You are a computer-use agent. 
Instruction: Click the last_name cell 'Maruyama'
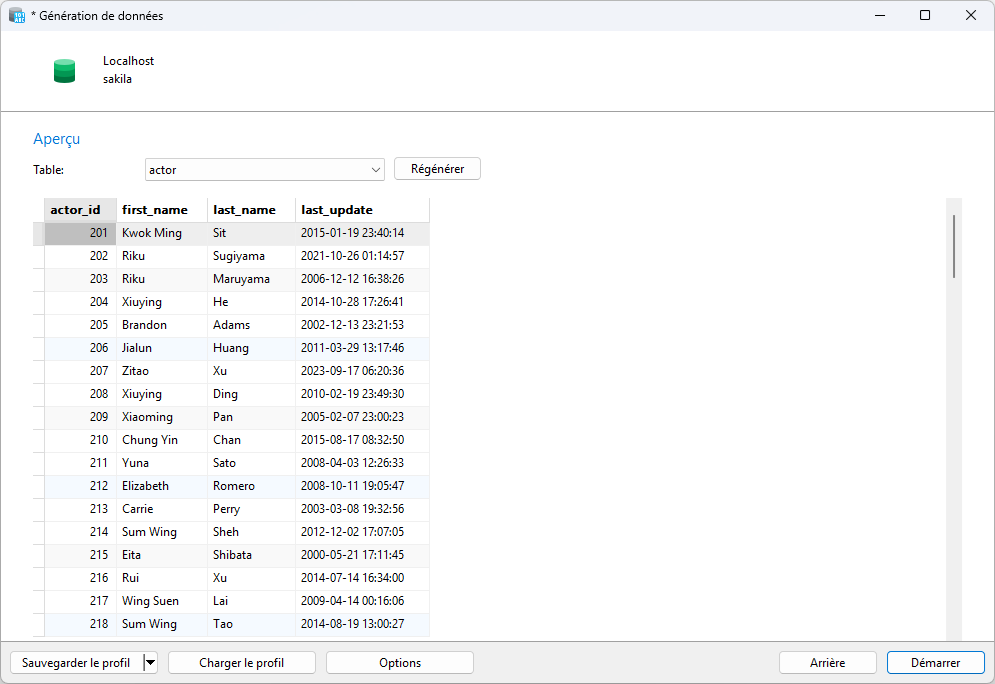click(251, 279)
